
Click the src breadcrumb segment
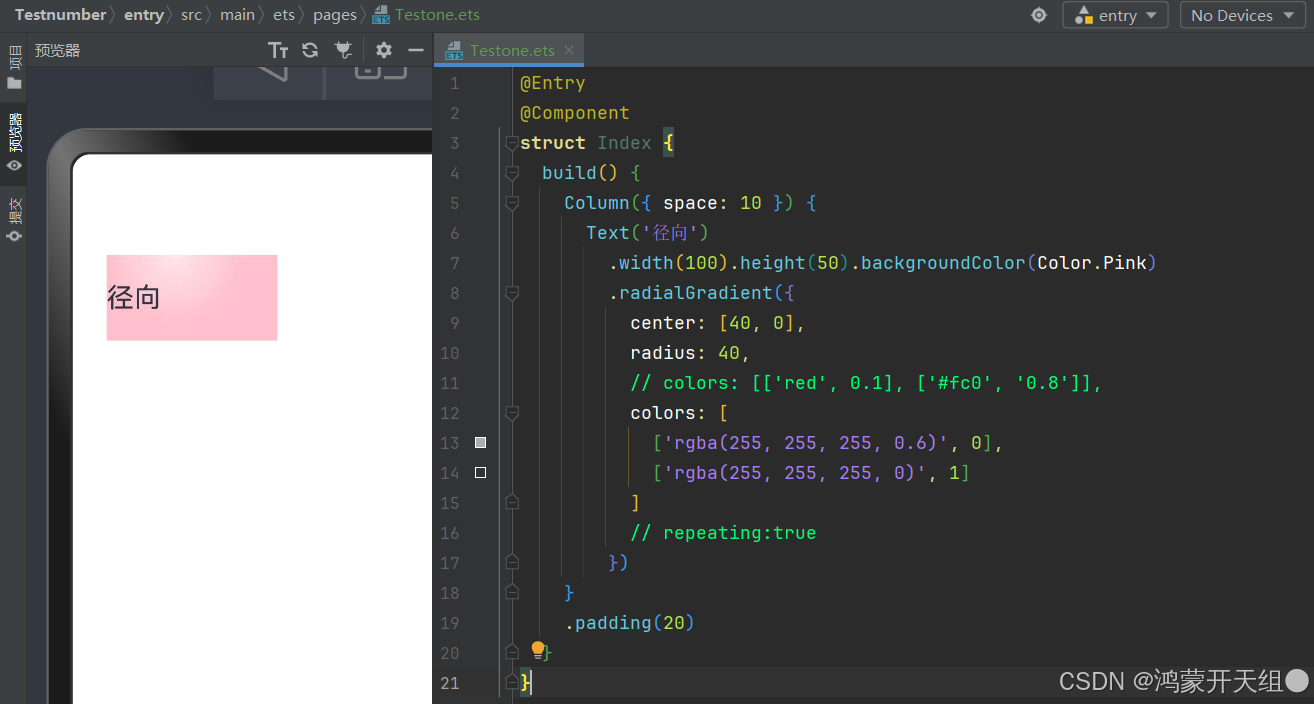[191, 15]
